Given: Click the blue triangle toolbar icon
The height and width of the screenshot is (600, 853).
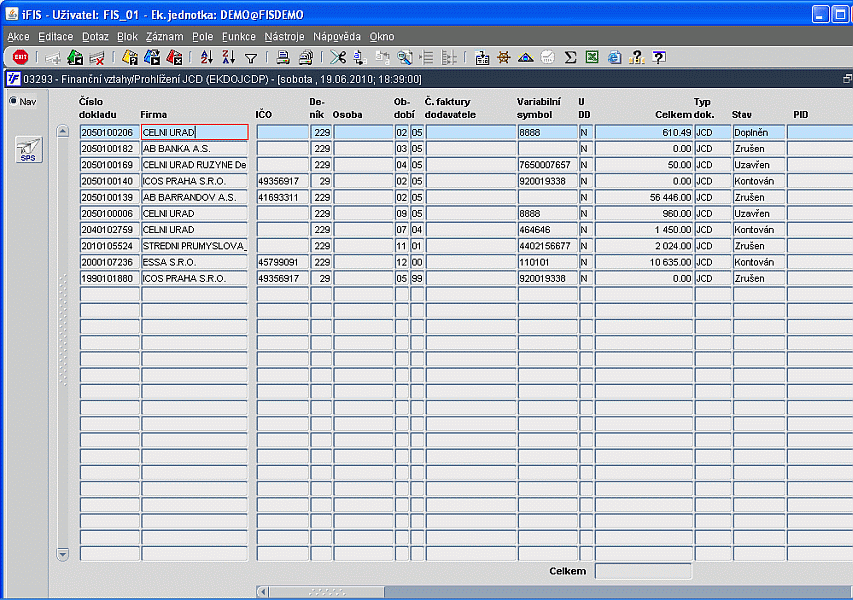Looking at the screenshot, I should tap(526, 57).
